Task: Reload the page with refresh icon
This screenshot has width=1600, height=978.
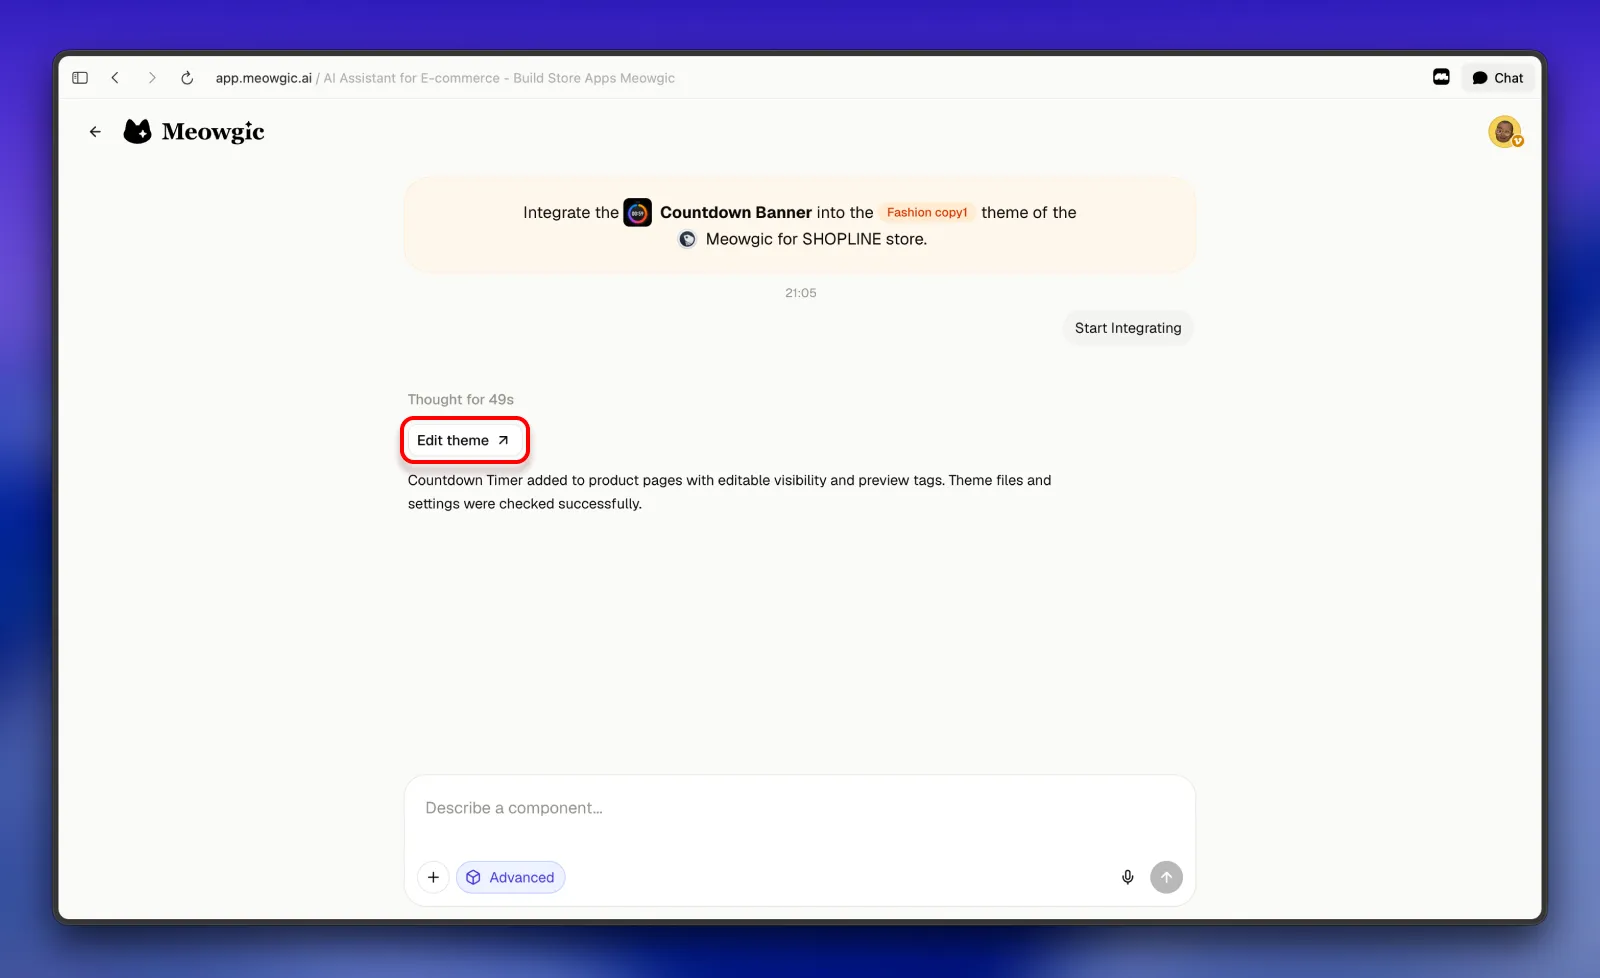Action: (187, 78)
